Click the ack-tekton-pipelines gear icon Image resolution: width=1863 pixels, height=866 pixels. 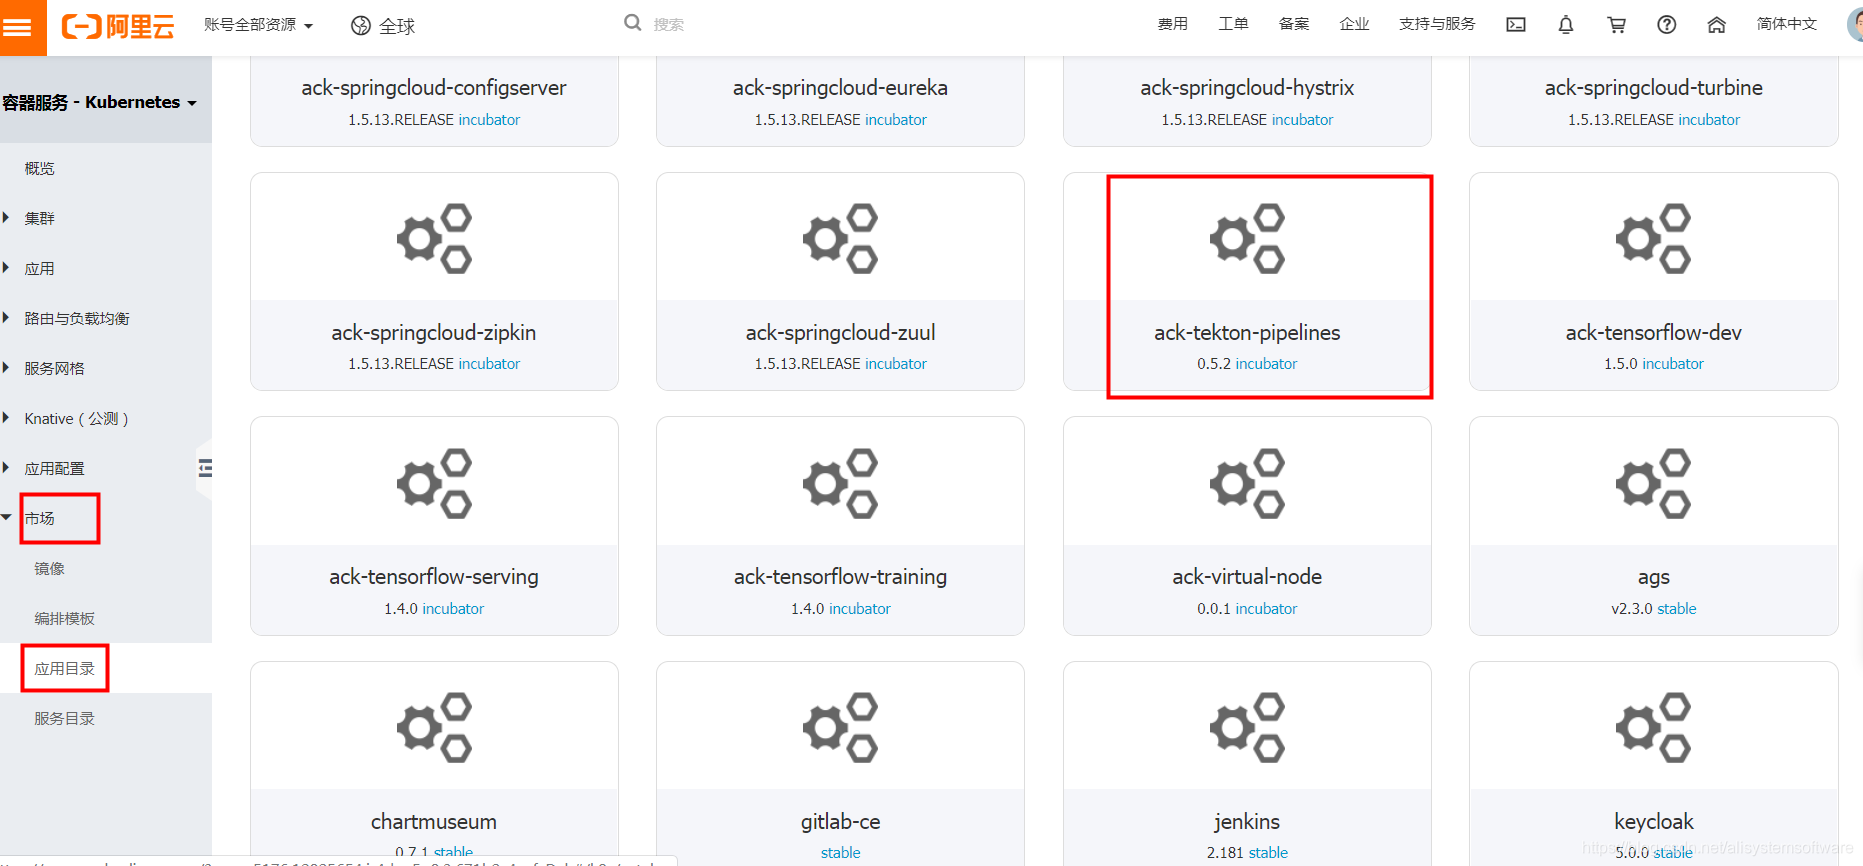pyautogui.click(x=1247, y=238)
